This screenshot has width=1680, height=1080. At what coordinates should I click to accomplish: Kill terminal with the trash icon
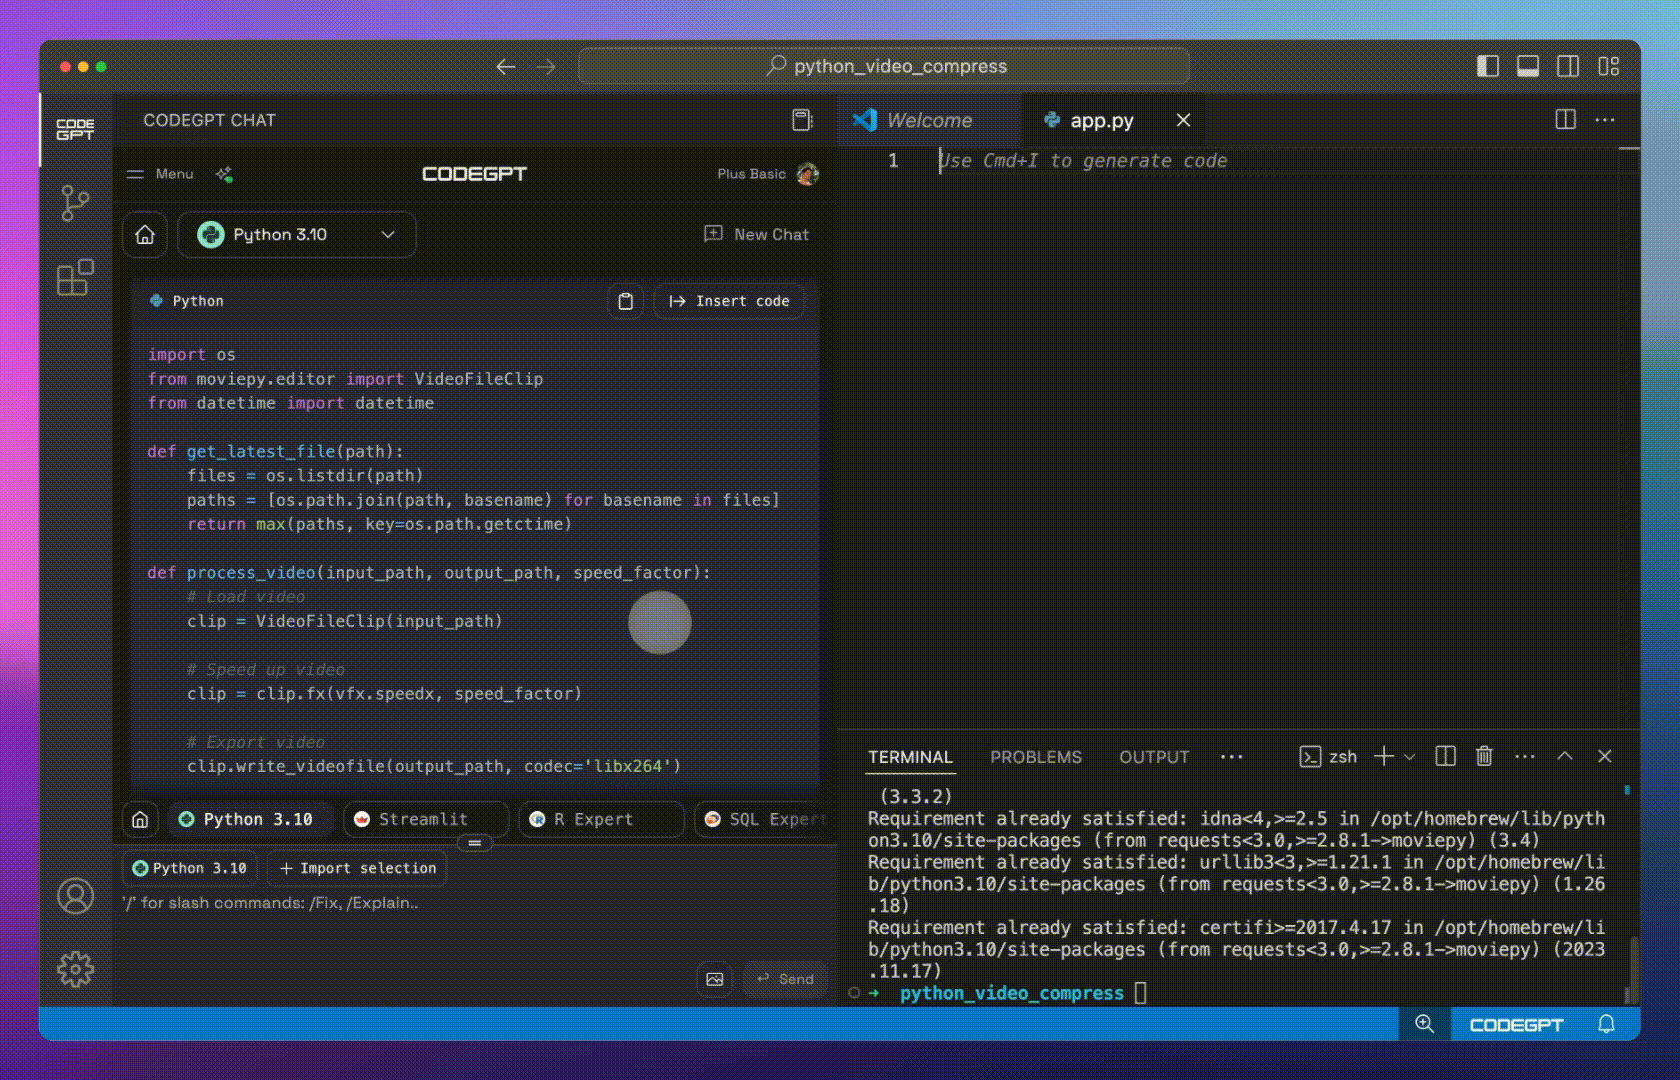[1484, 756]
